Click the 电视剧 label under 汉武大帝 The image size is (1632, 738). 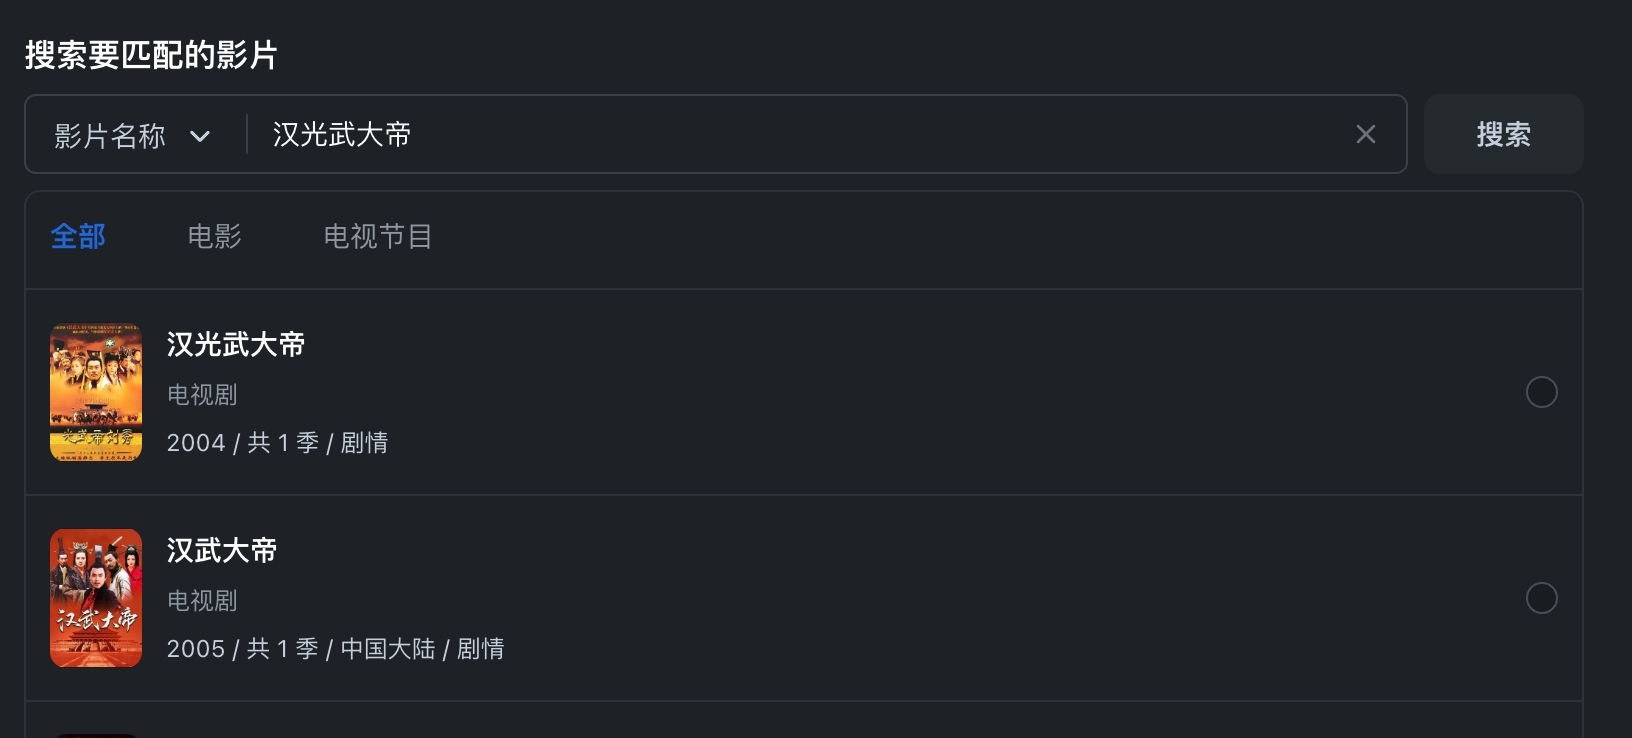[x=202, y=601]
